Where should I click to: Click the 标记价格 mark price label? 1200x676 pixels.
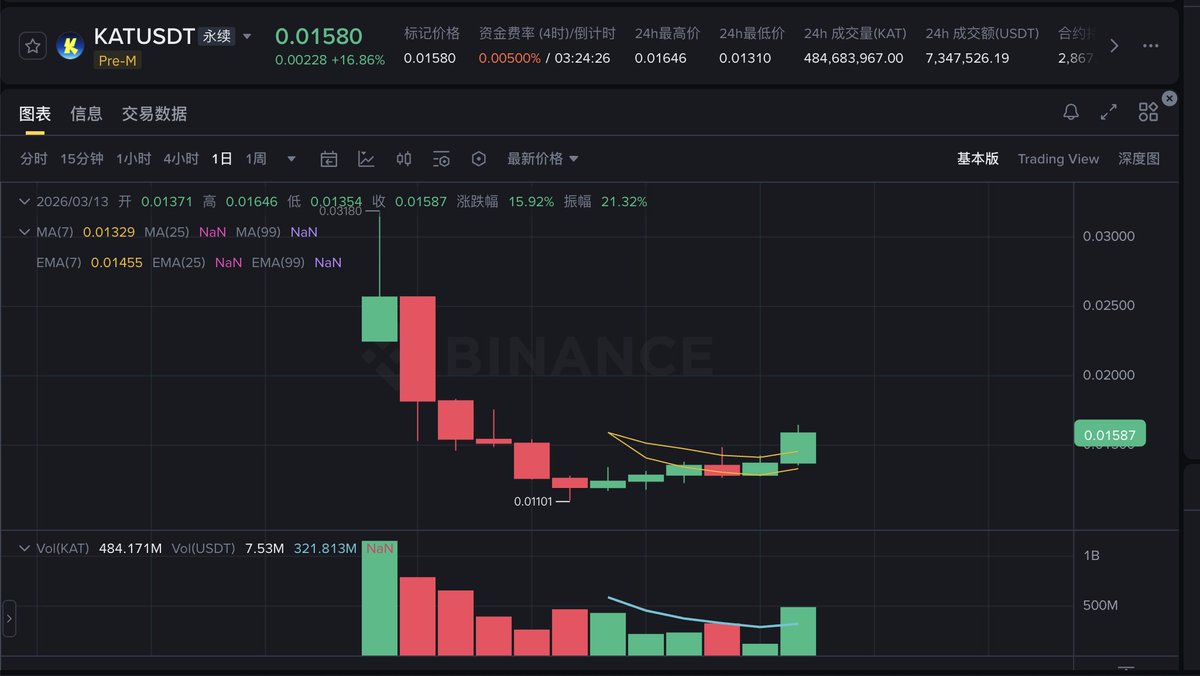coord(432,33)
